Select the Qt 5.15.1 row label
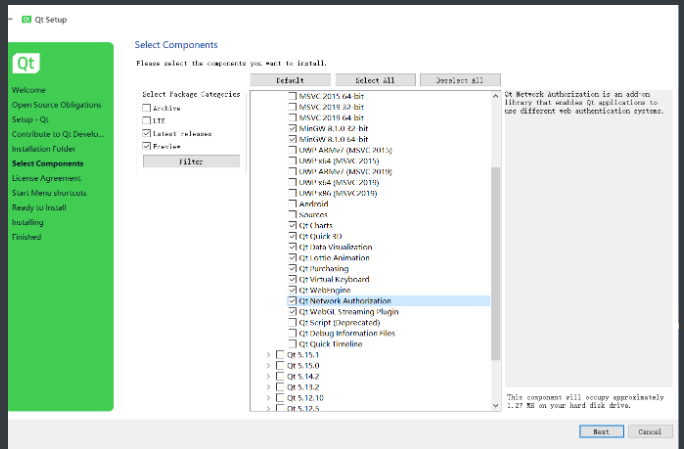This screenshot has height=449, width=684. pos(303,355)
